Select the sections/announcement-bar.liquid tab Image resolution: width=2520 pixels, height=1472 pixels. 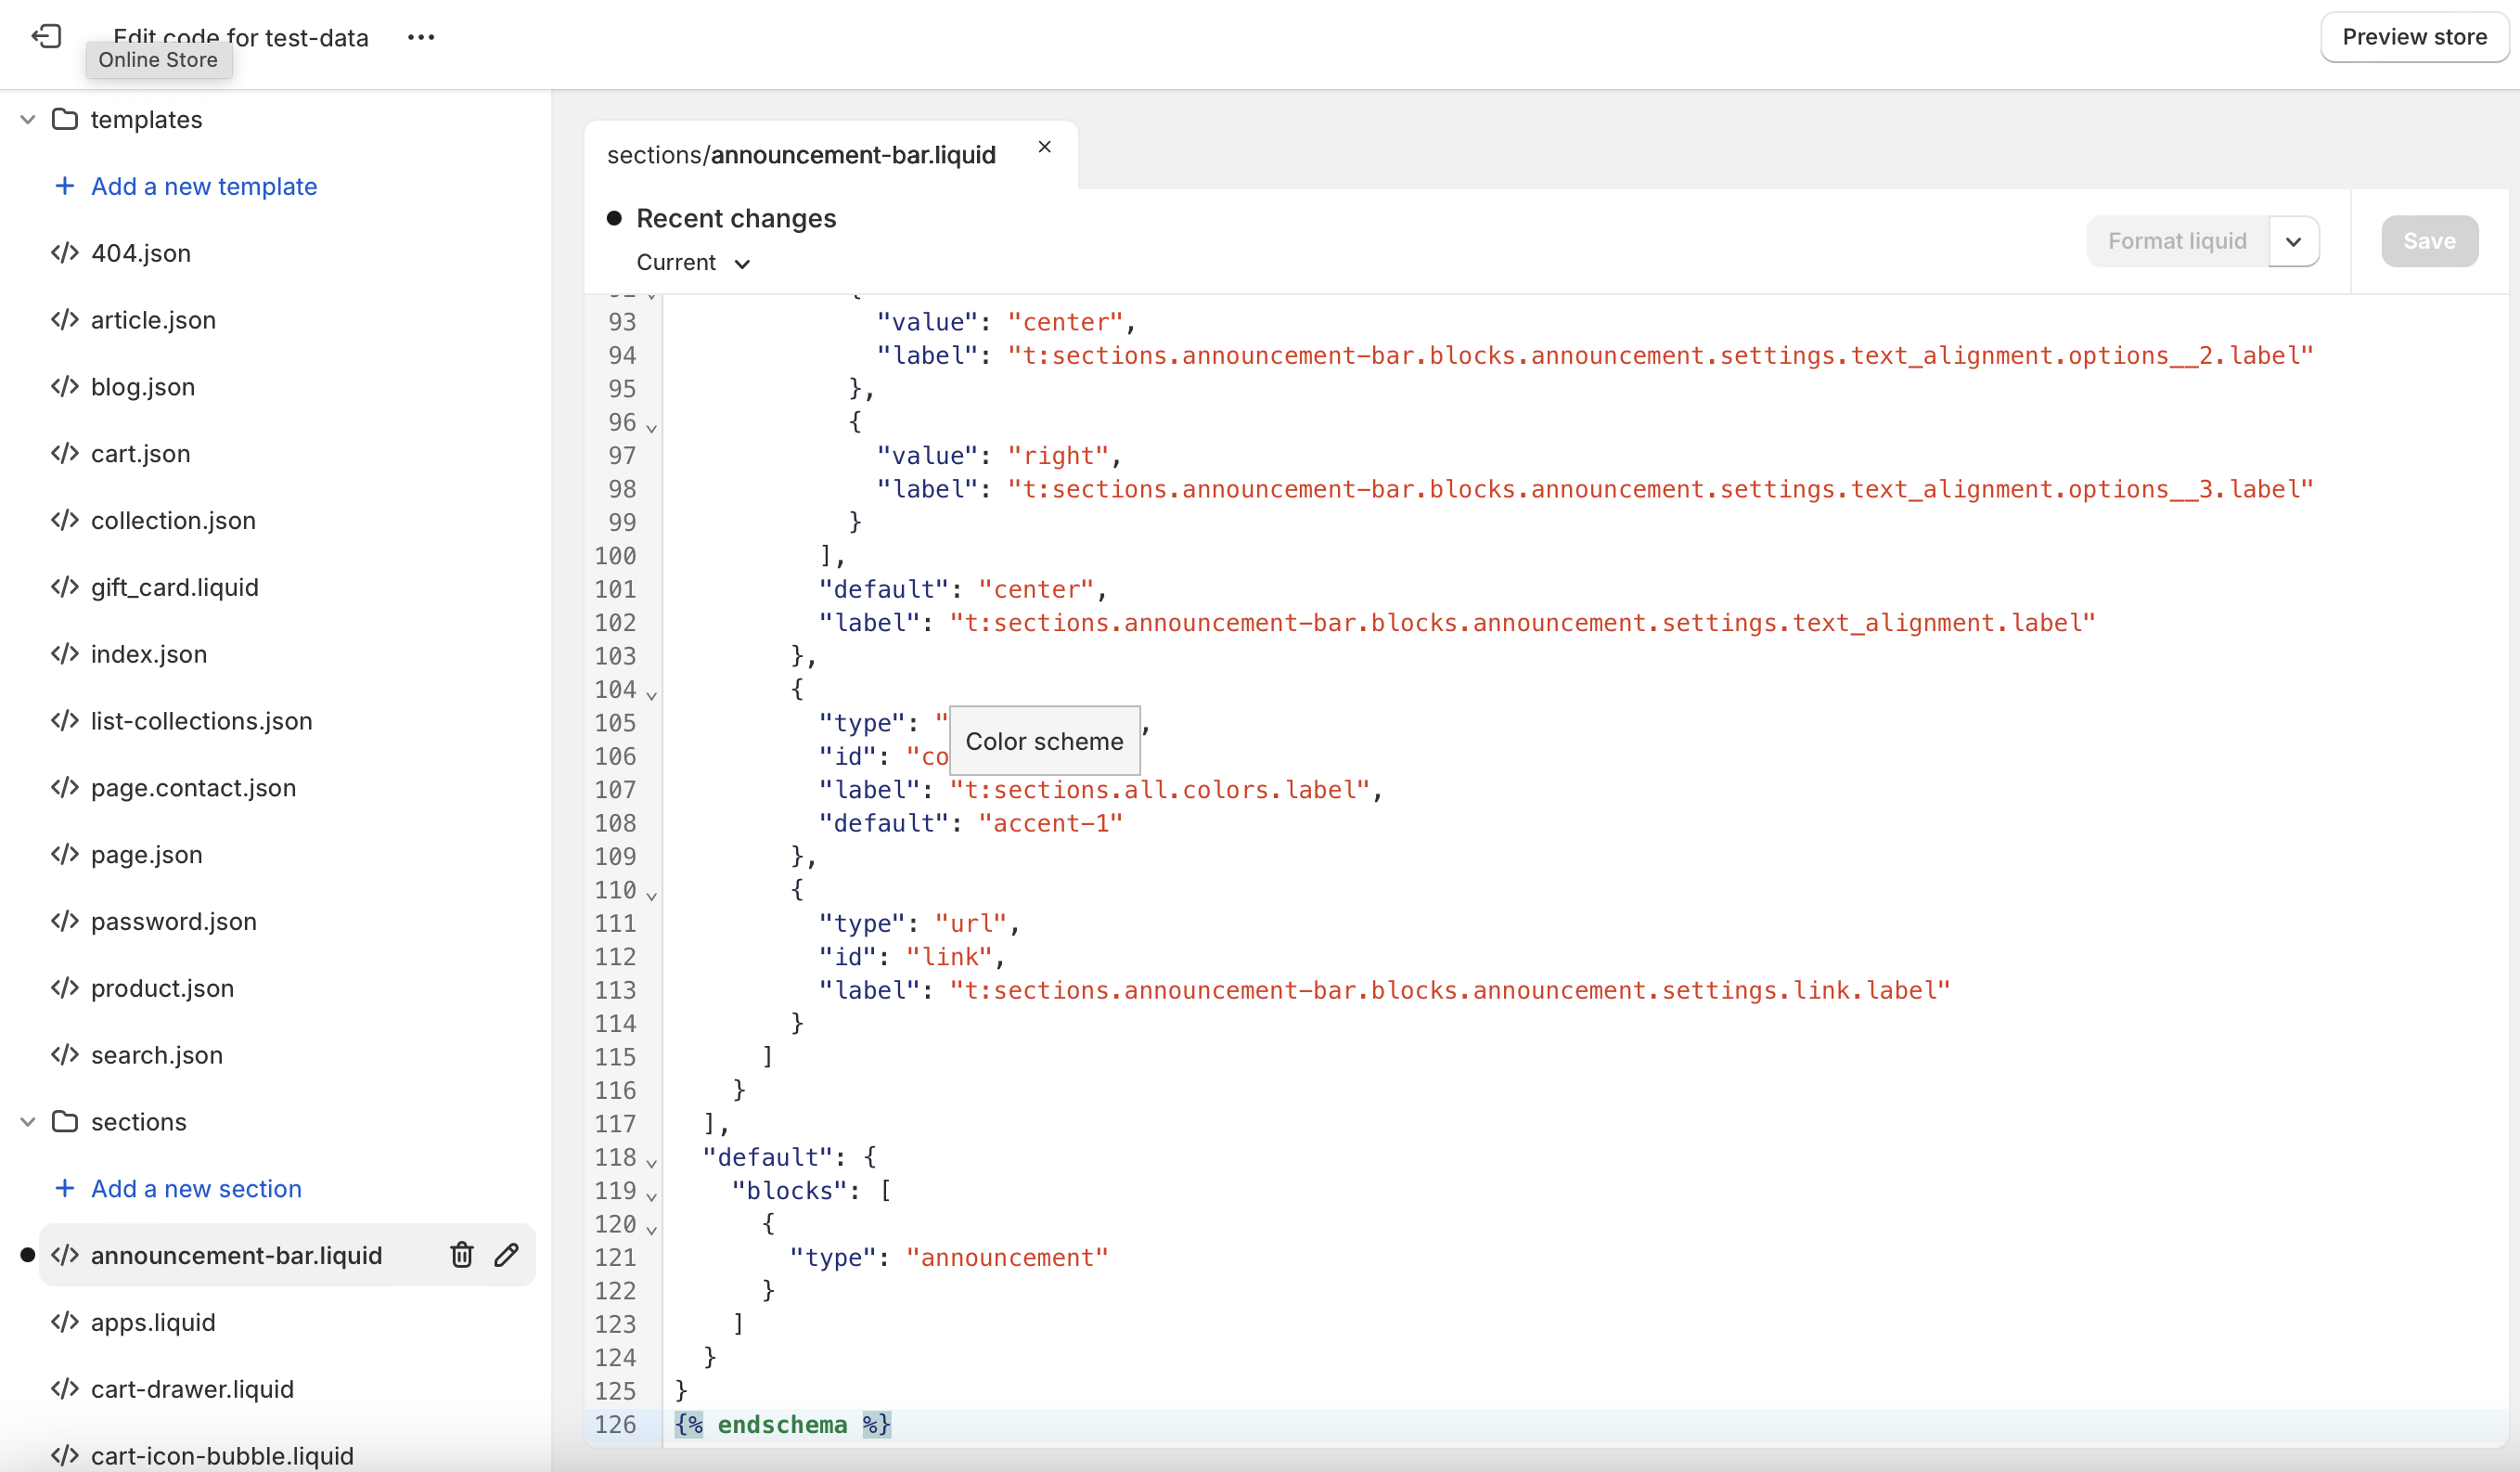pyautogui.click(x=802, y=155)
